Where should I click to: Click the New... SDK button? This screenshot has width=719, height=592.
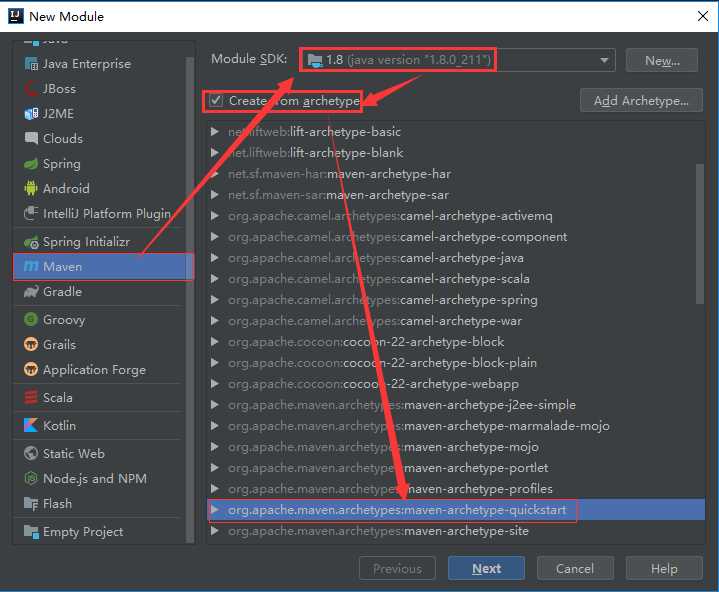pyautogui.click(x=662, y=60)
